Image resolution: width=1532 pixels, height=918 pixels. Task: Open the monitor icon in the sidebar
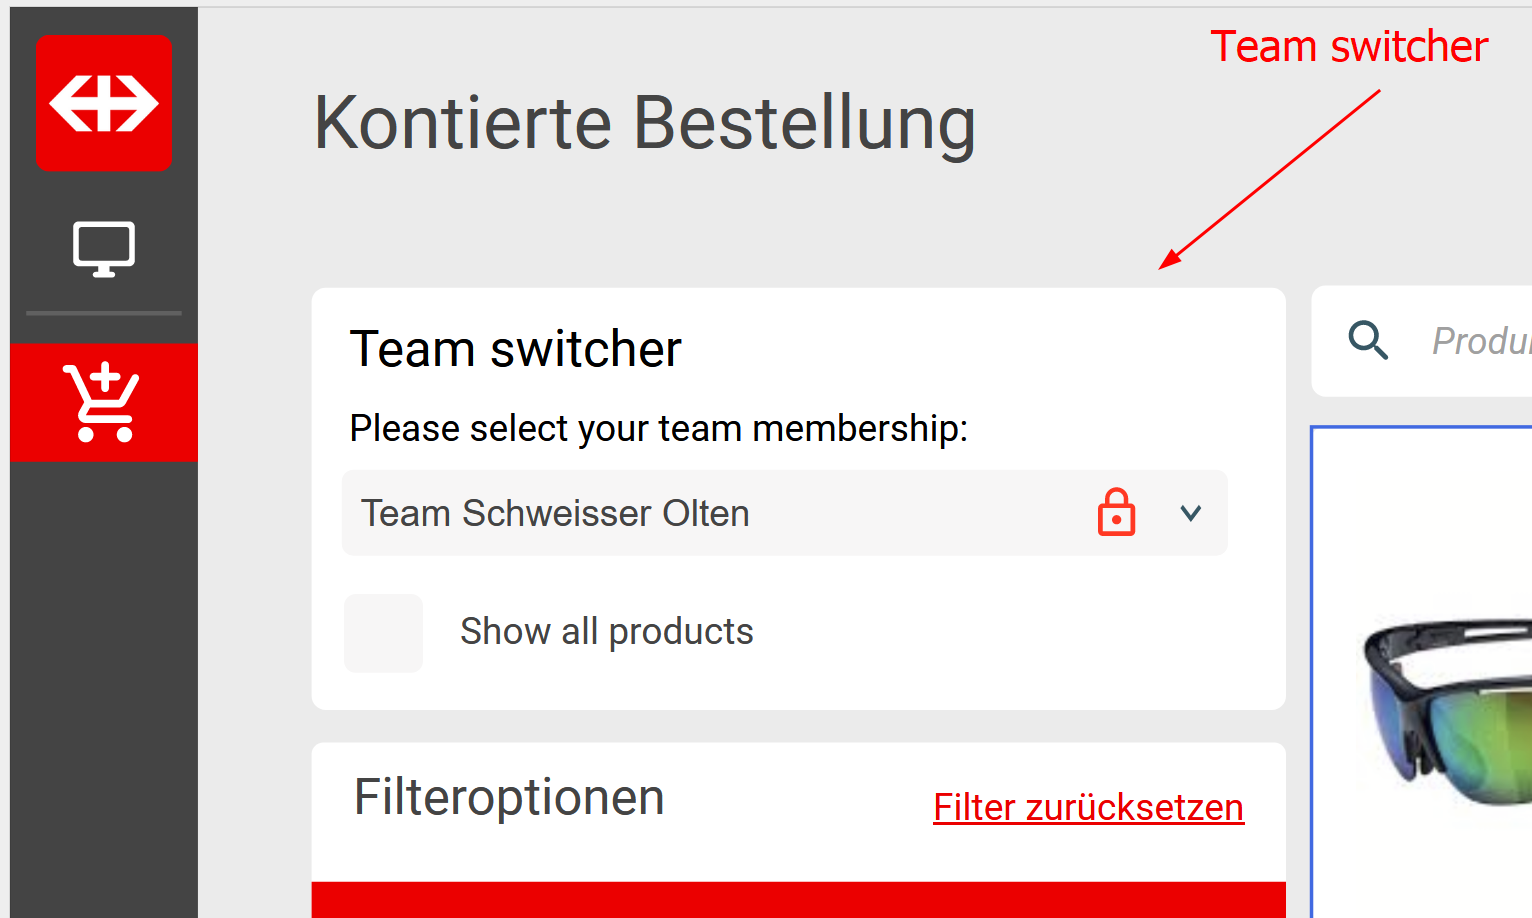(103, 248)
